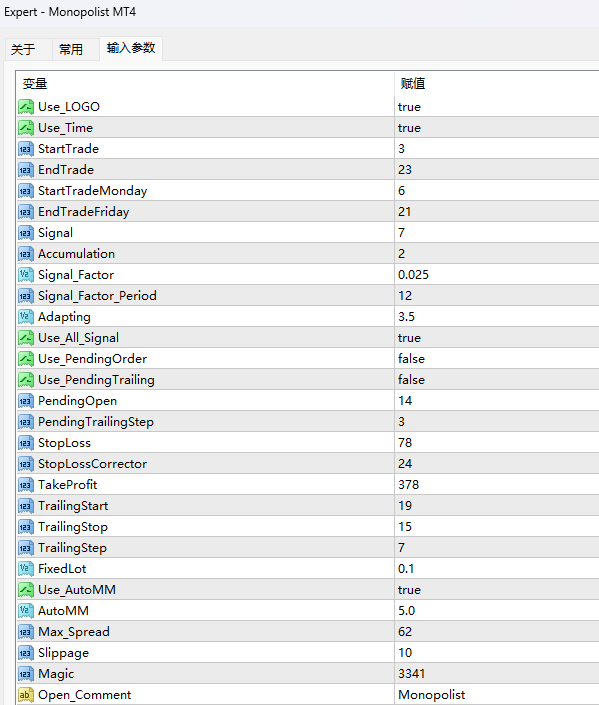599x705 pixels.
Task: Toggle the Use_All_Signal true value
Action: coord(496,338)
